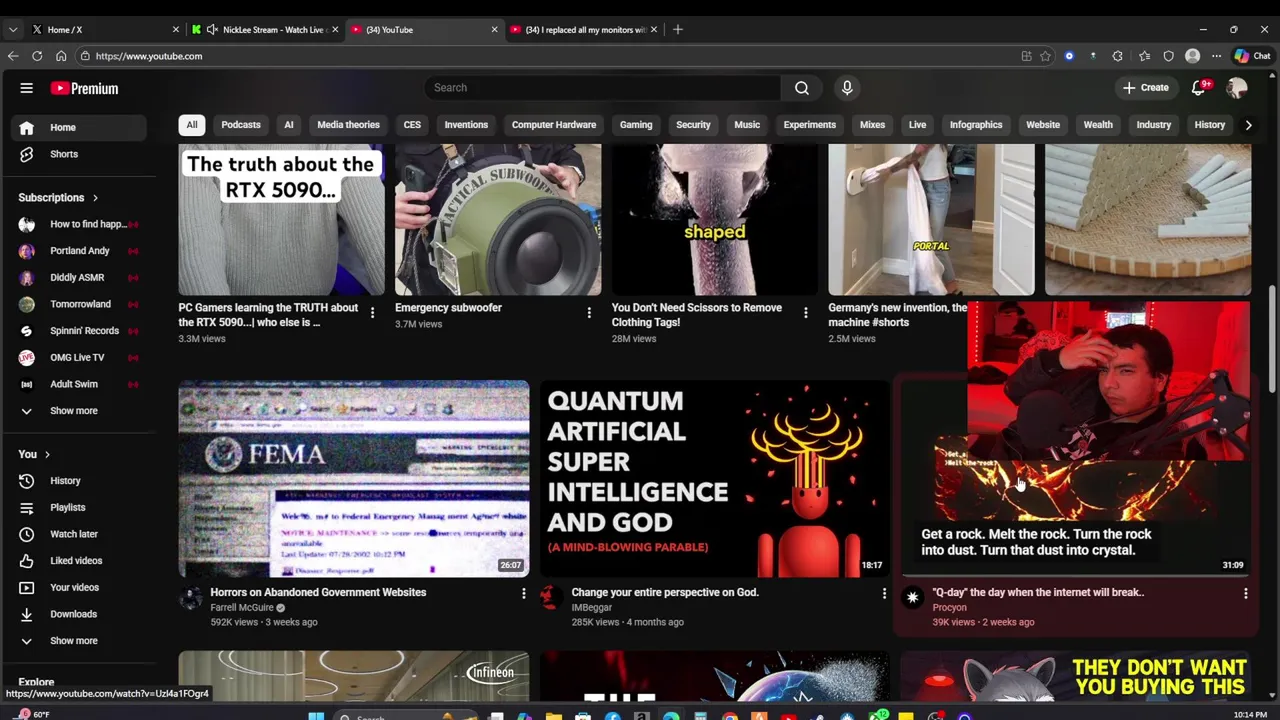Open the browser tab search dropdown
Screen dimensions: 1280x720
[13, 30]
